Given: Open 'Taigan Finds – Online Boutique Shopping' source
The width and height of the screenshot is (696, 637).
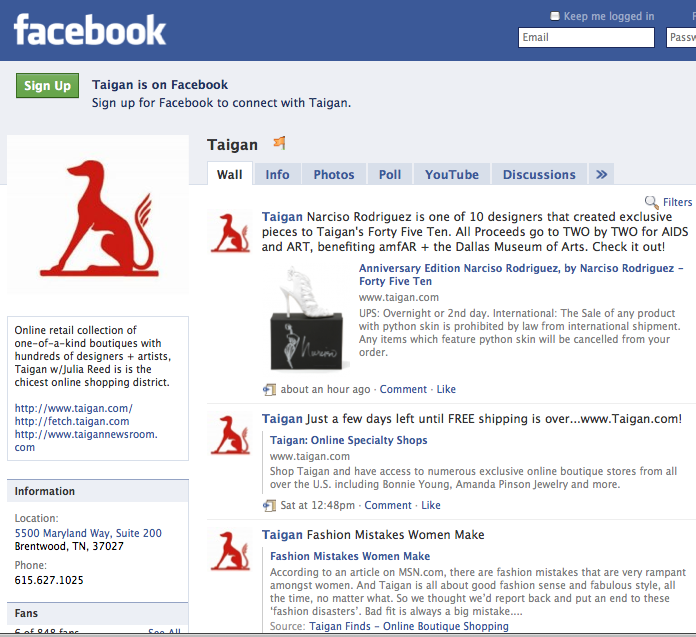Looking at the screenshot, I should [409, 626].
